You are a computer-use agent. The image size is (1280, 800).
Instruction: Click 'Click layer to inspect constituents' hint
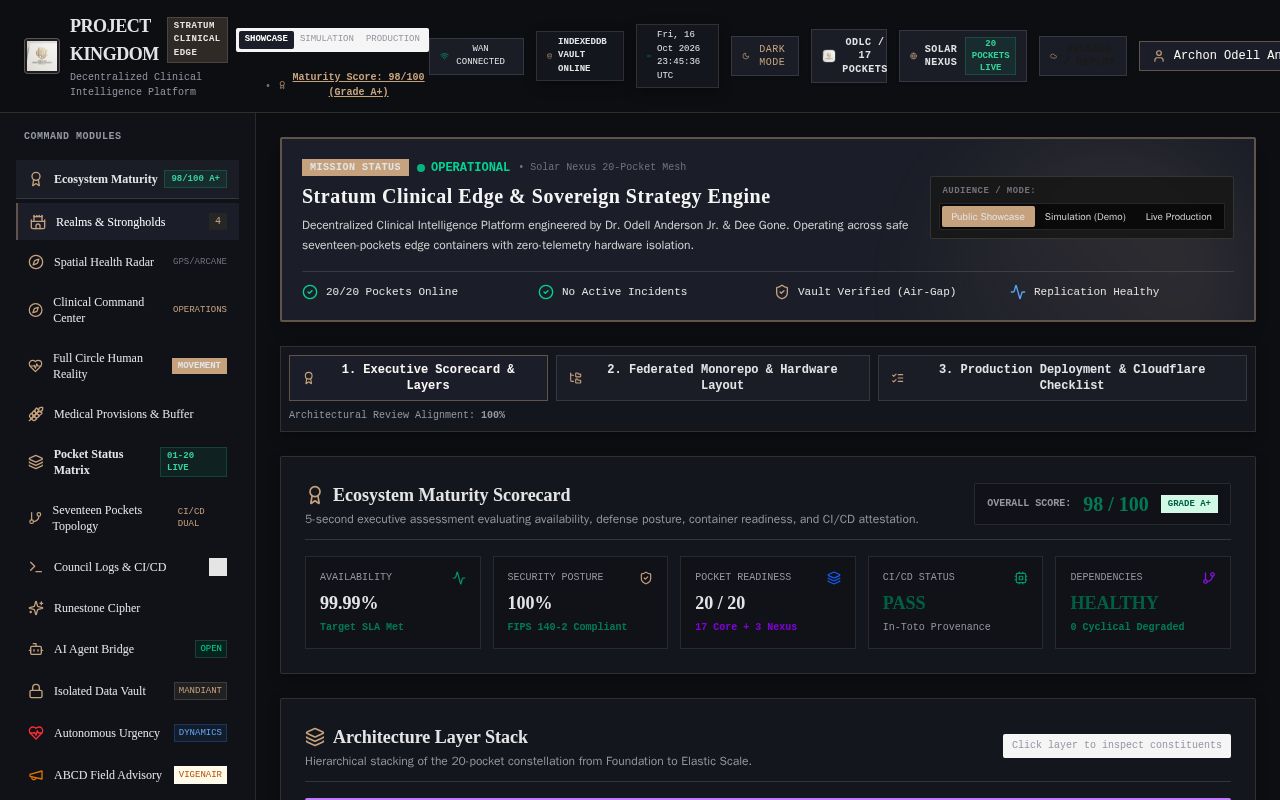1117,746
